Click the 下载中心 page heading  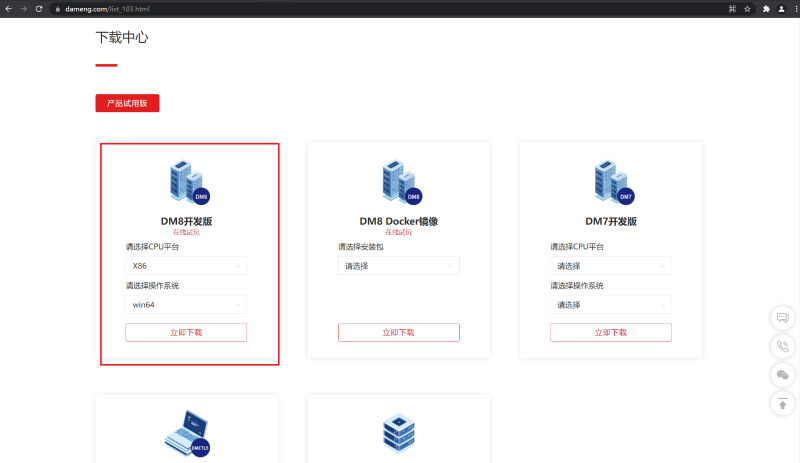[x=122, y=37]
